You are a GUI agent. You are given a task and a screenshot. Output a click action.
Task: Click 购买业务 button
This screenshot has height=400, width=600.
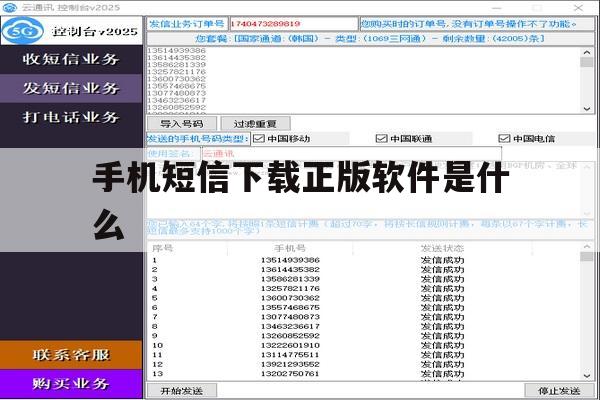(x=71, y=384)
